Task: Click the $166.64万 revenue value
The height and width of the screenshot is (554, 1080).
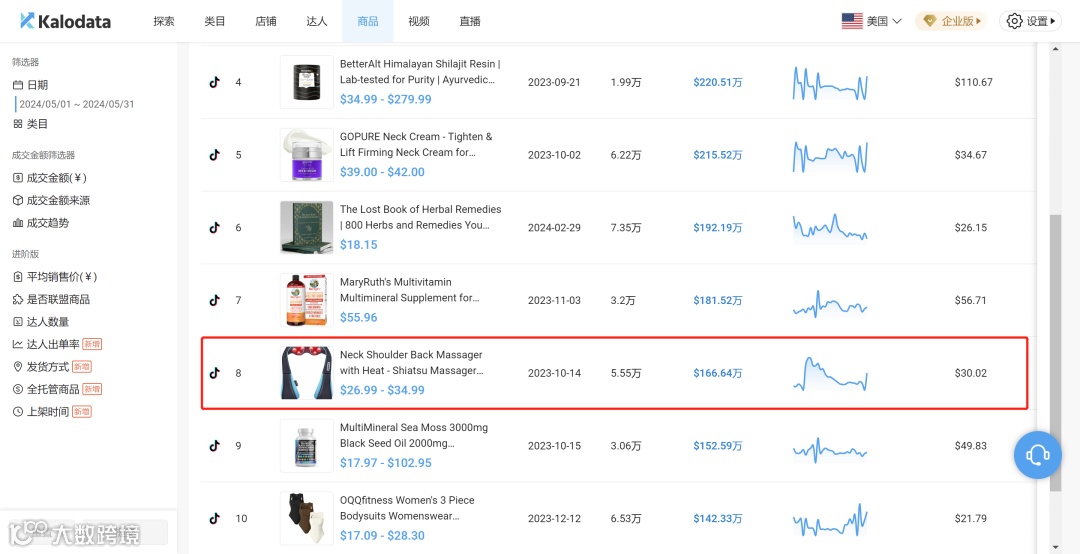Action: coord(718,373)
